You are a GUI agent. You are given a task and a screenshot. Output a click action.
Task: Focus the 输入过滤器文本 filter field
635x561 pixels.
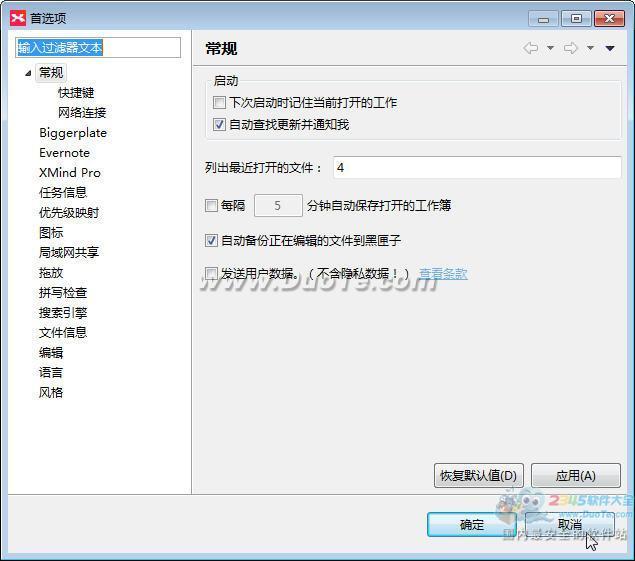(x=98, y=47)
